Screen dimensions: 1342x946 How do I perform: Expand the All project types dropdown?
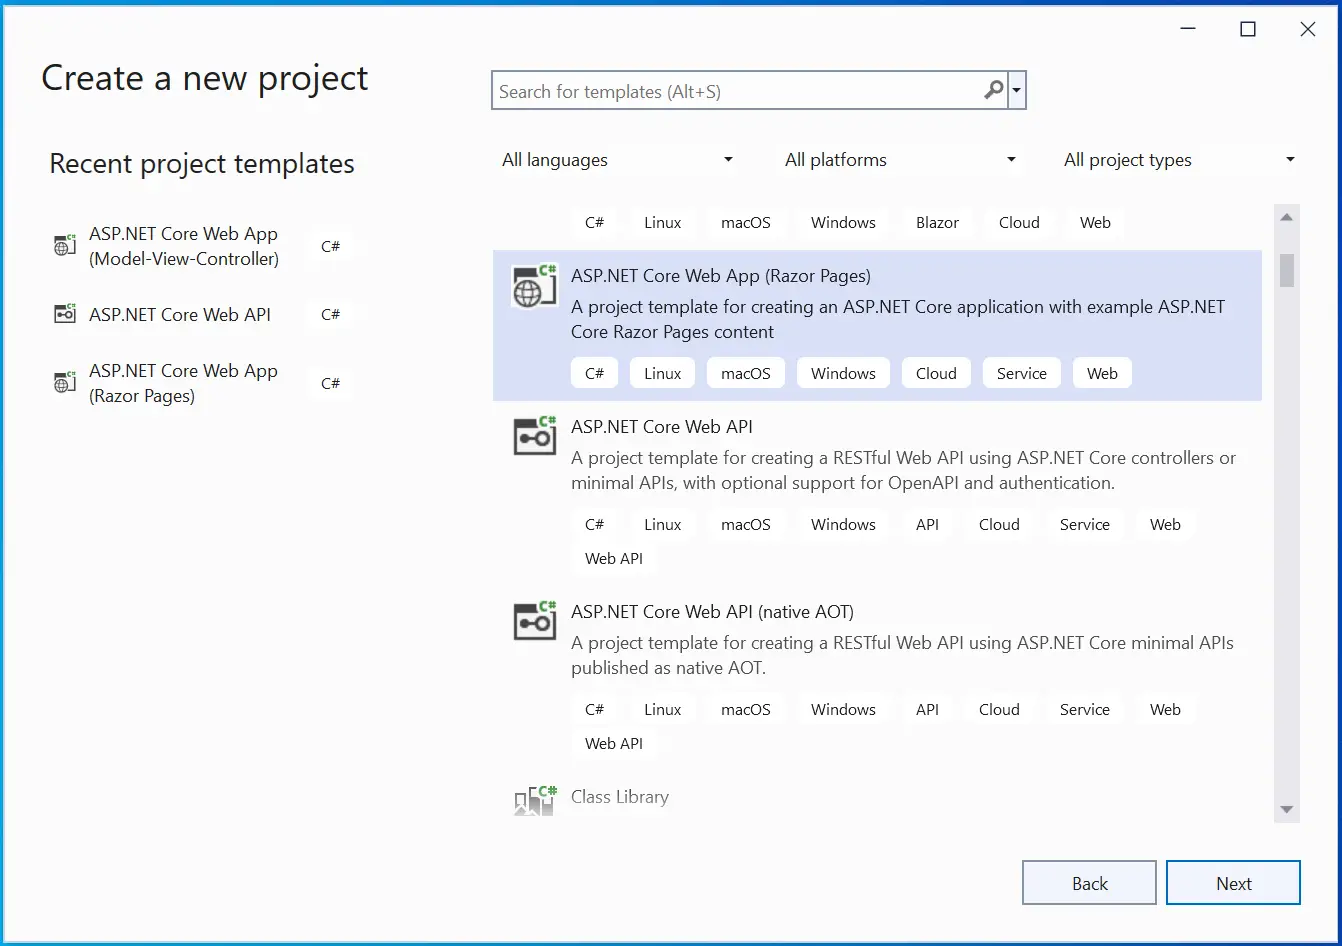click(1179, 160)
